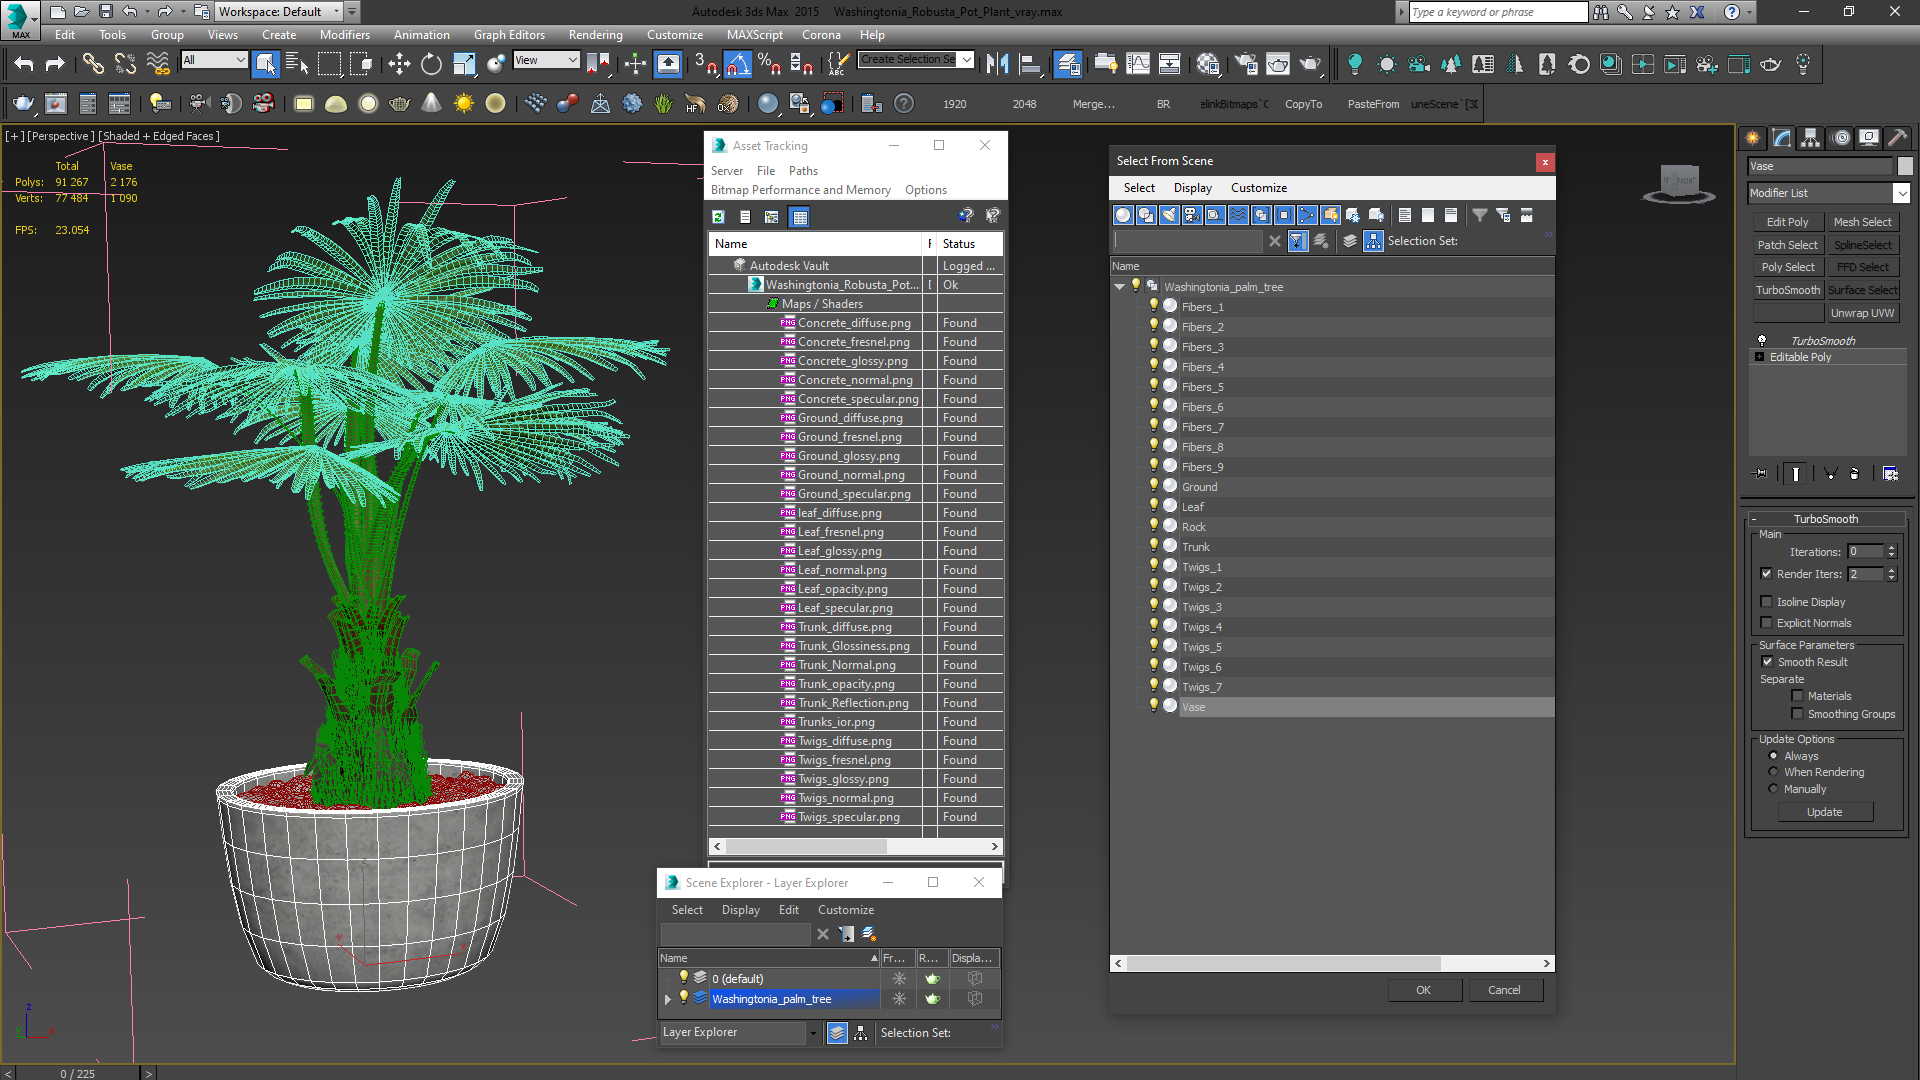Toggle visibility bulb of Trunk object
The image size is (1920, 1080).
pyautogui.click(x=1153, y=546)
